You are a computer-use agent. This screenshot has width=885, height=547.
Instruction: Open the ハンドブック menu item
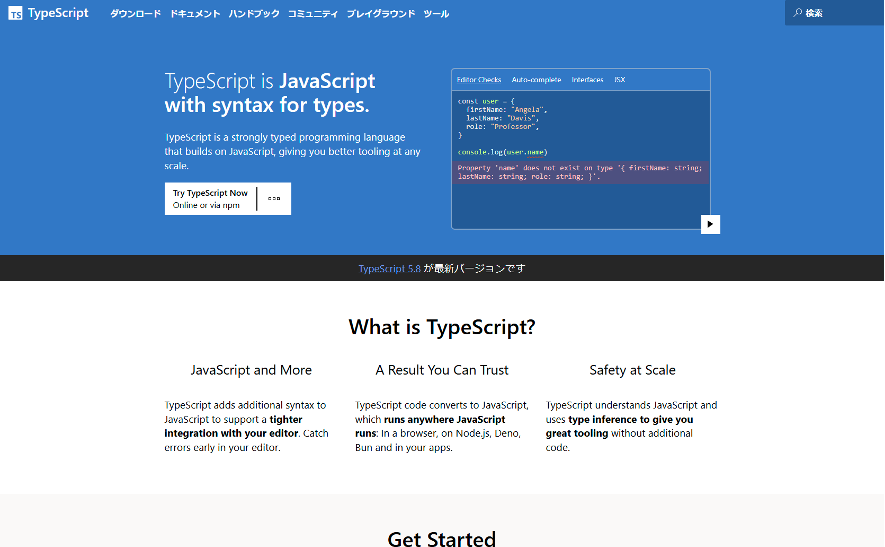tap(254, 14)
